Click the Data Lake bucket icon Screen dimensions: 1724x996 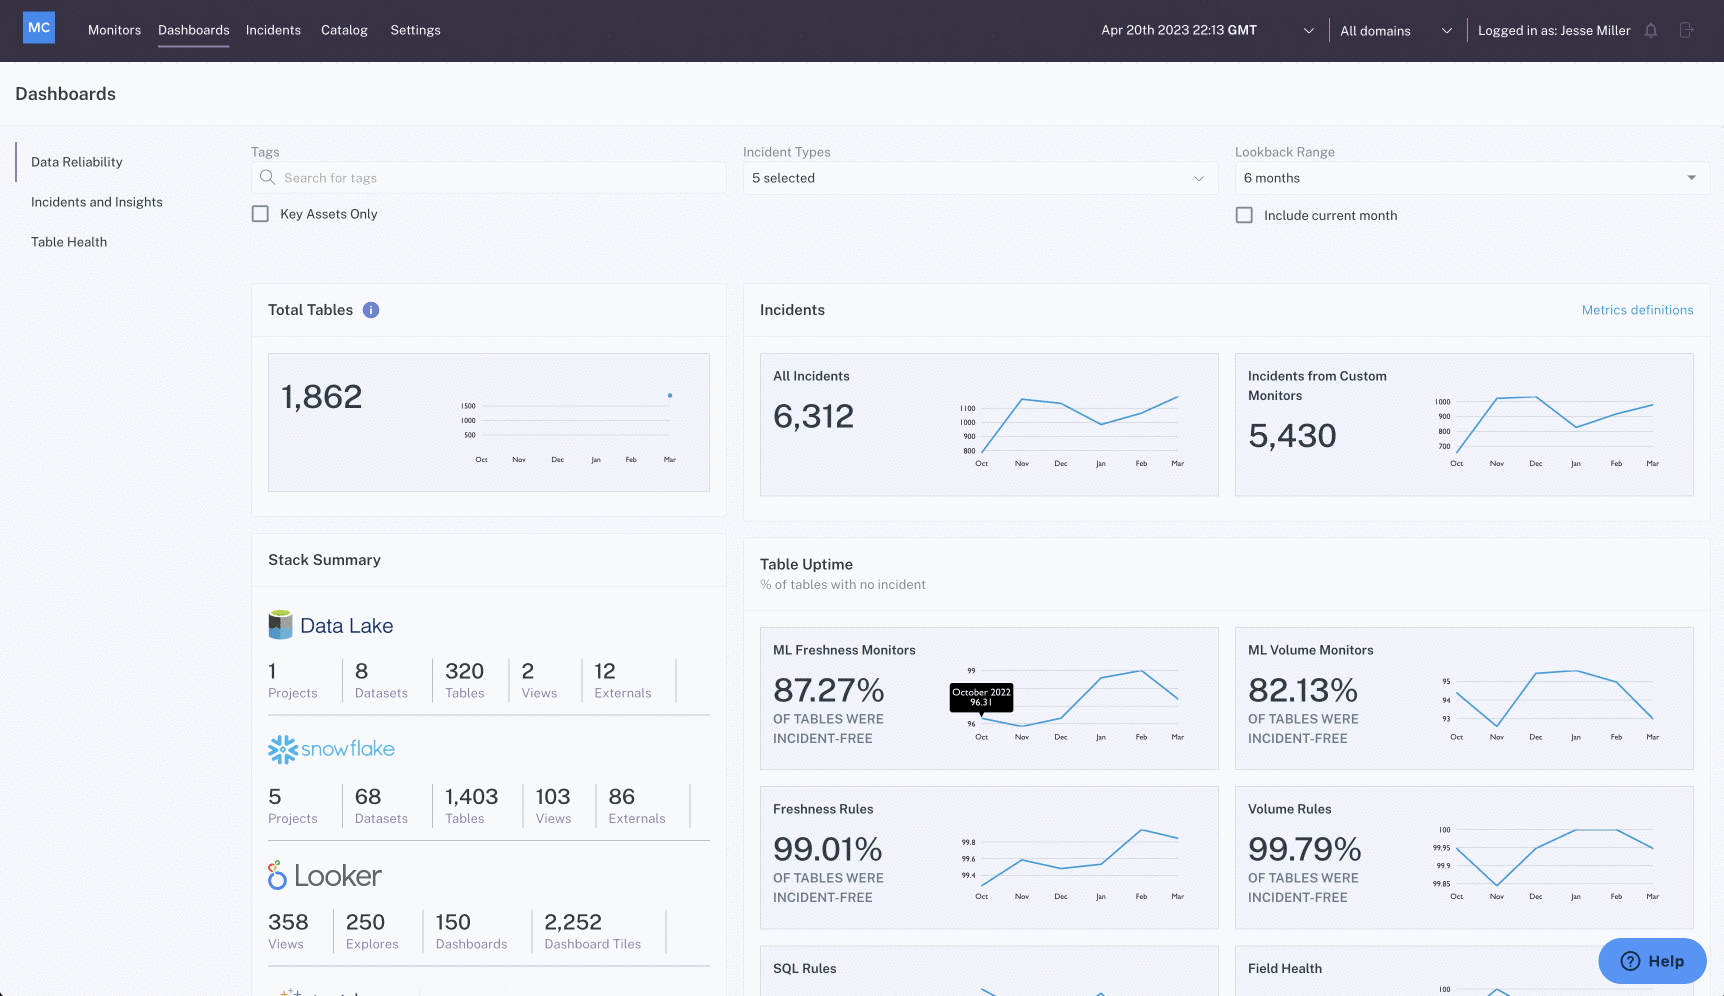click(x=281, y=625)
